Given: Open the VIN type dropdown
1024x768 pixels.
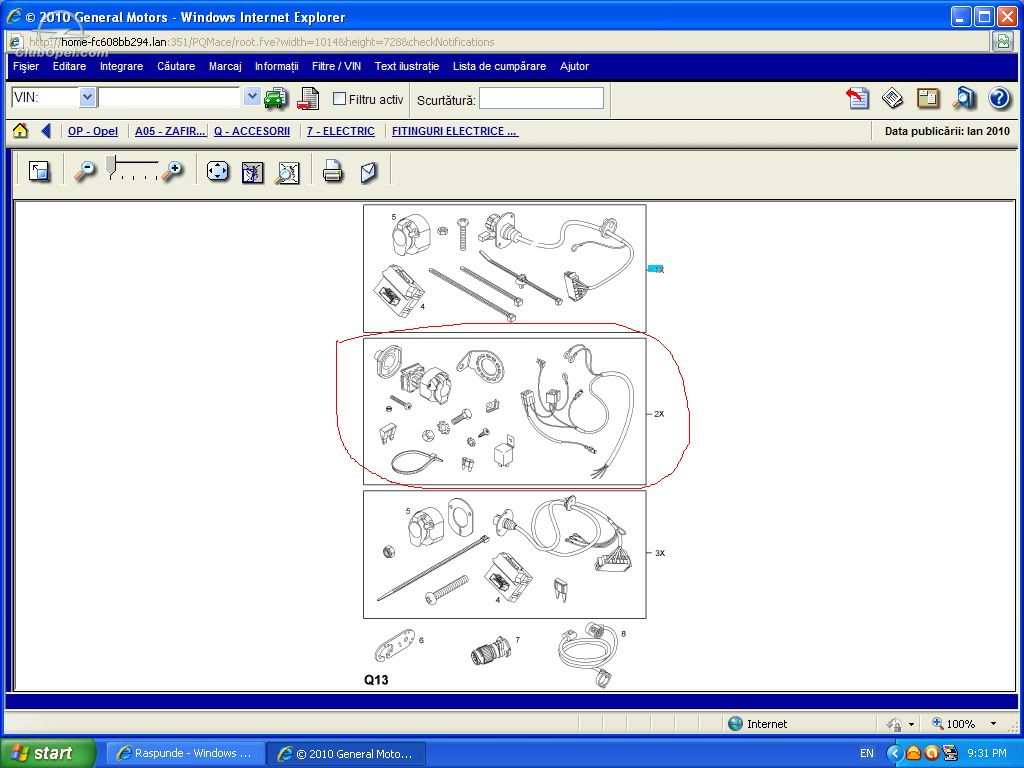Looking at the screenshot, I should coord(88,97).
